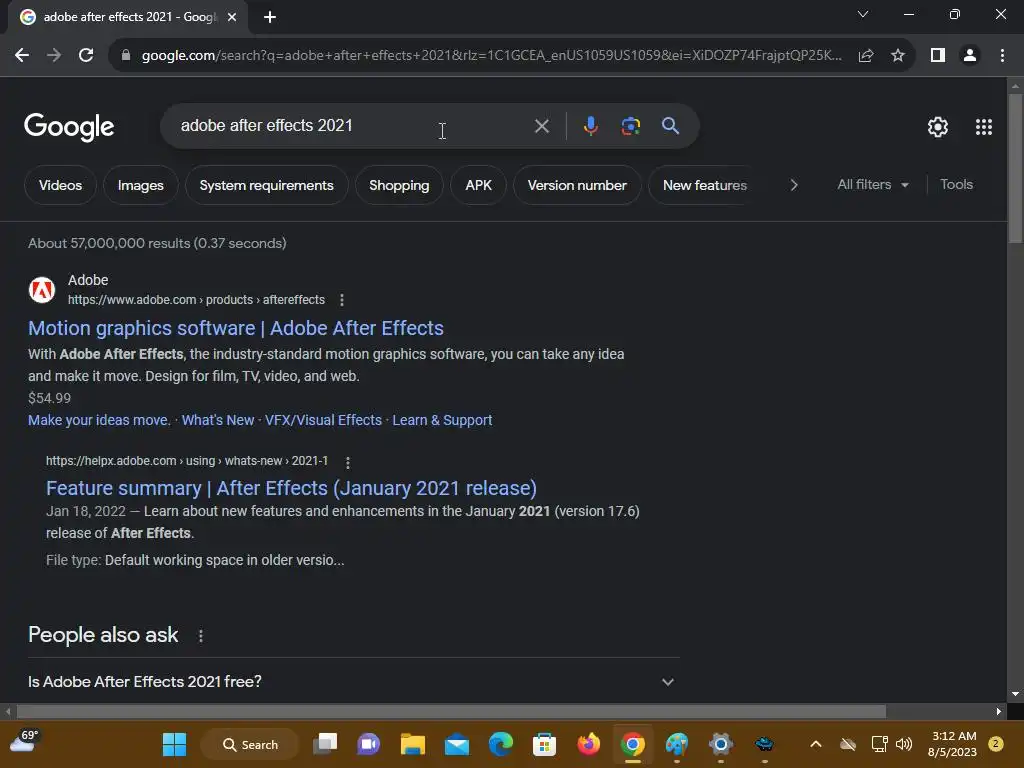The height and width of the screenshot is (768, 1024).
Task: Open Microsoft Store from taskbar
Action: 545,744
